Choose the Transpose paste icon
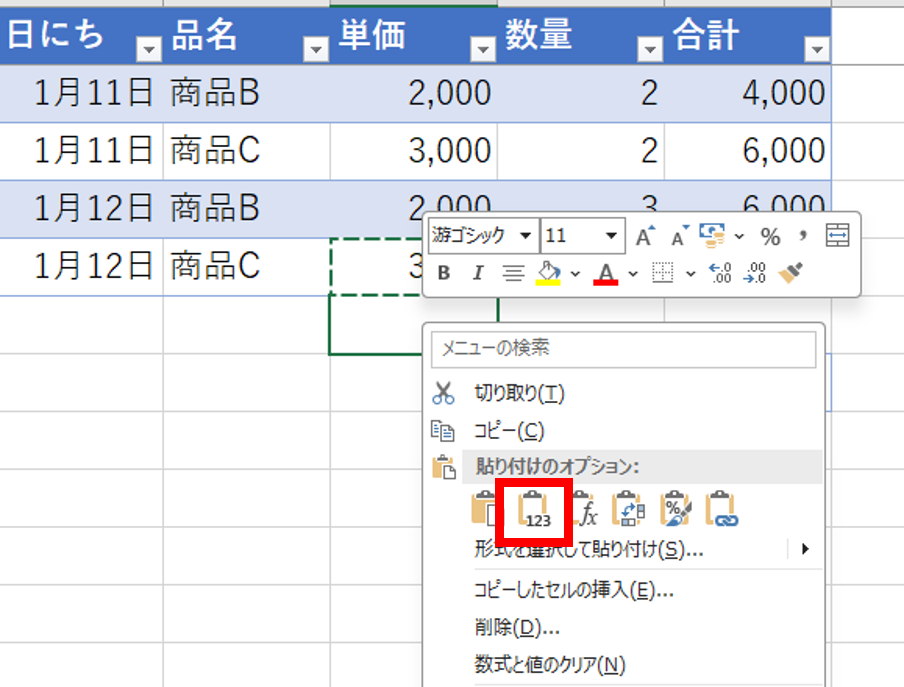This screenshot has width=904, height=687. pos(629,510)
